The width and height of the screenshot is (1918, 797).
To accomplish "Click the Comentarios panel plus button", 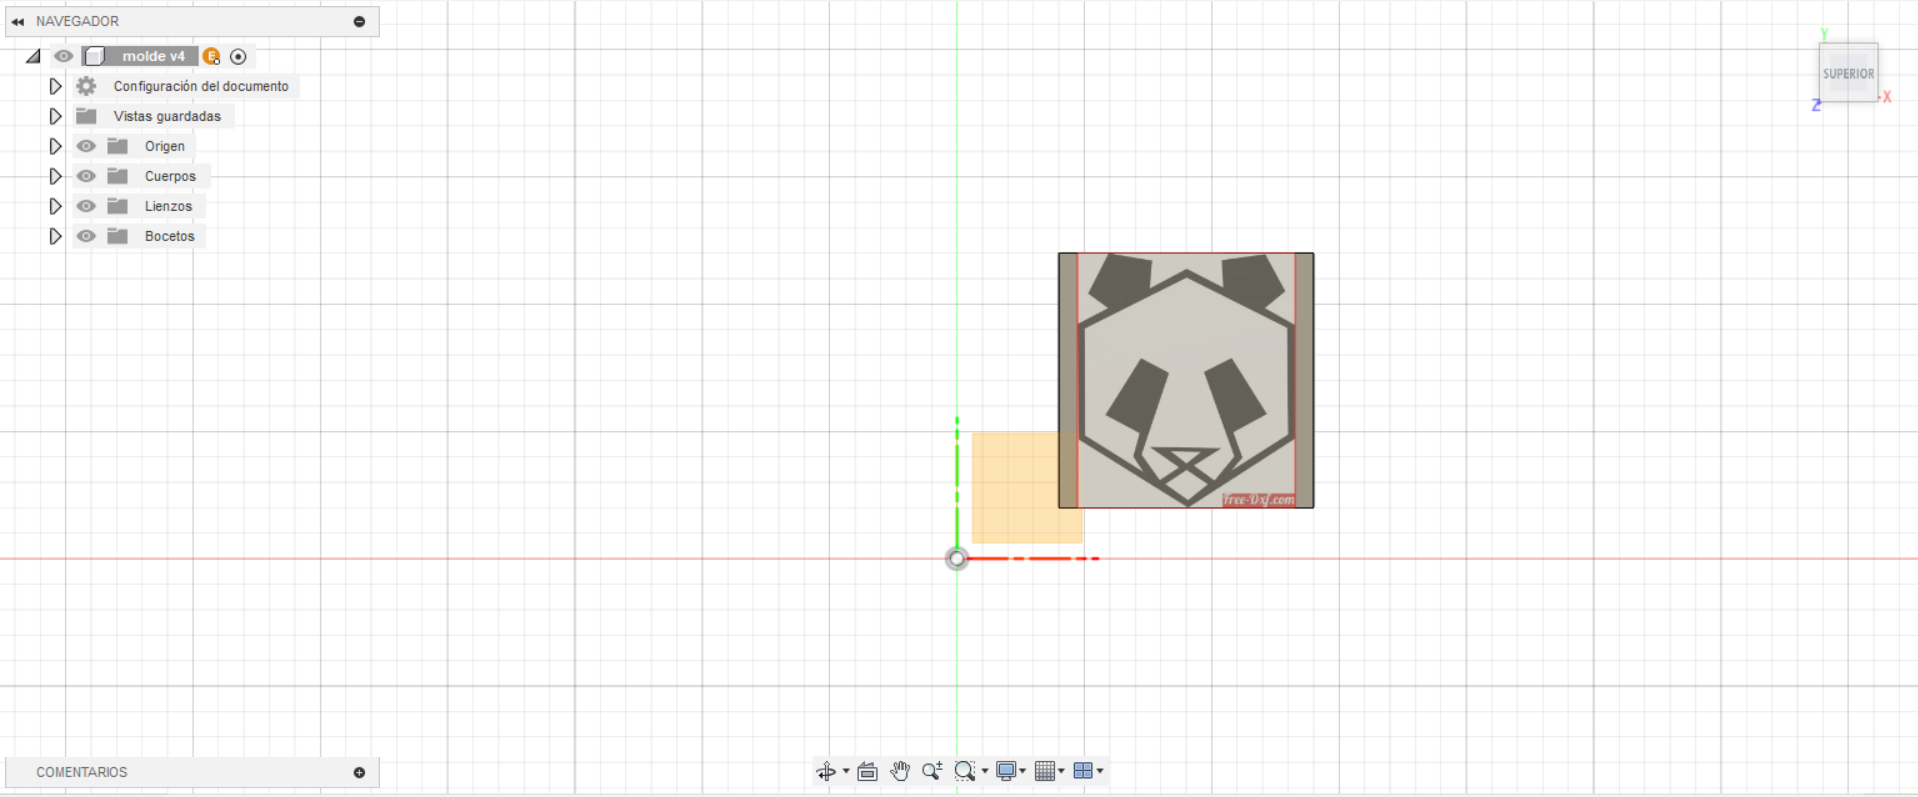I will click(359, 772).
